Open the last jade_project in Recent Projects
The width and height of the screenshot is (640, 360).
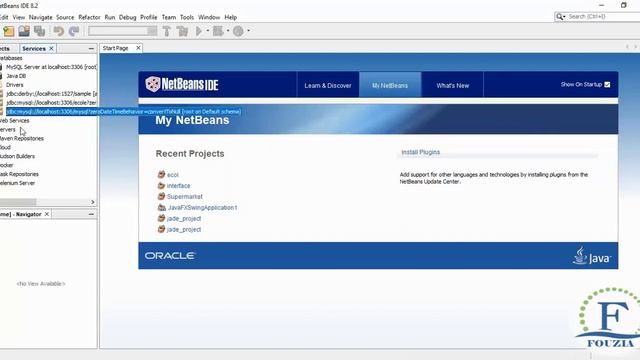(x=184, y=230)
